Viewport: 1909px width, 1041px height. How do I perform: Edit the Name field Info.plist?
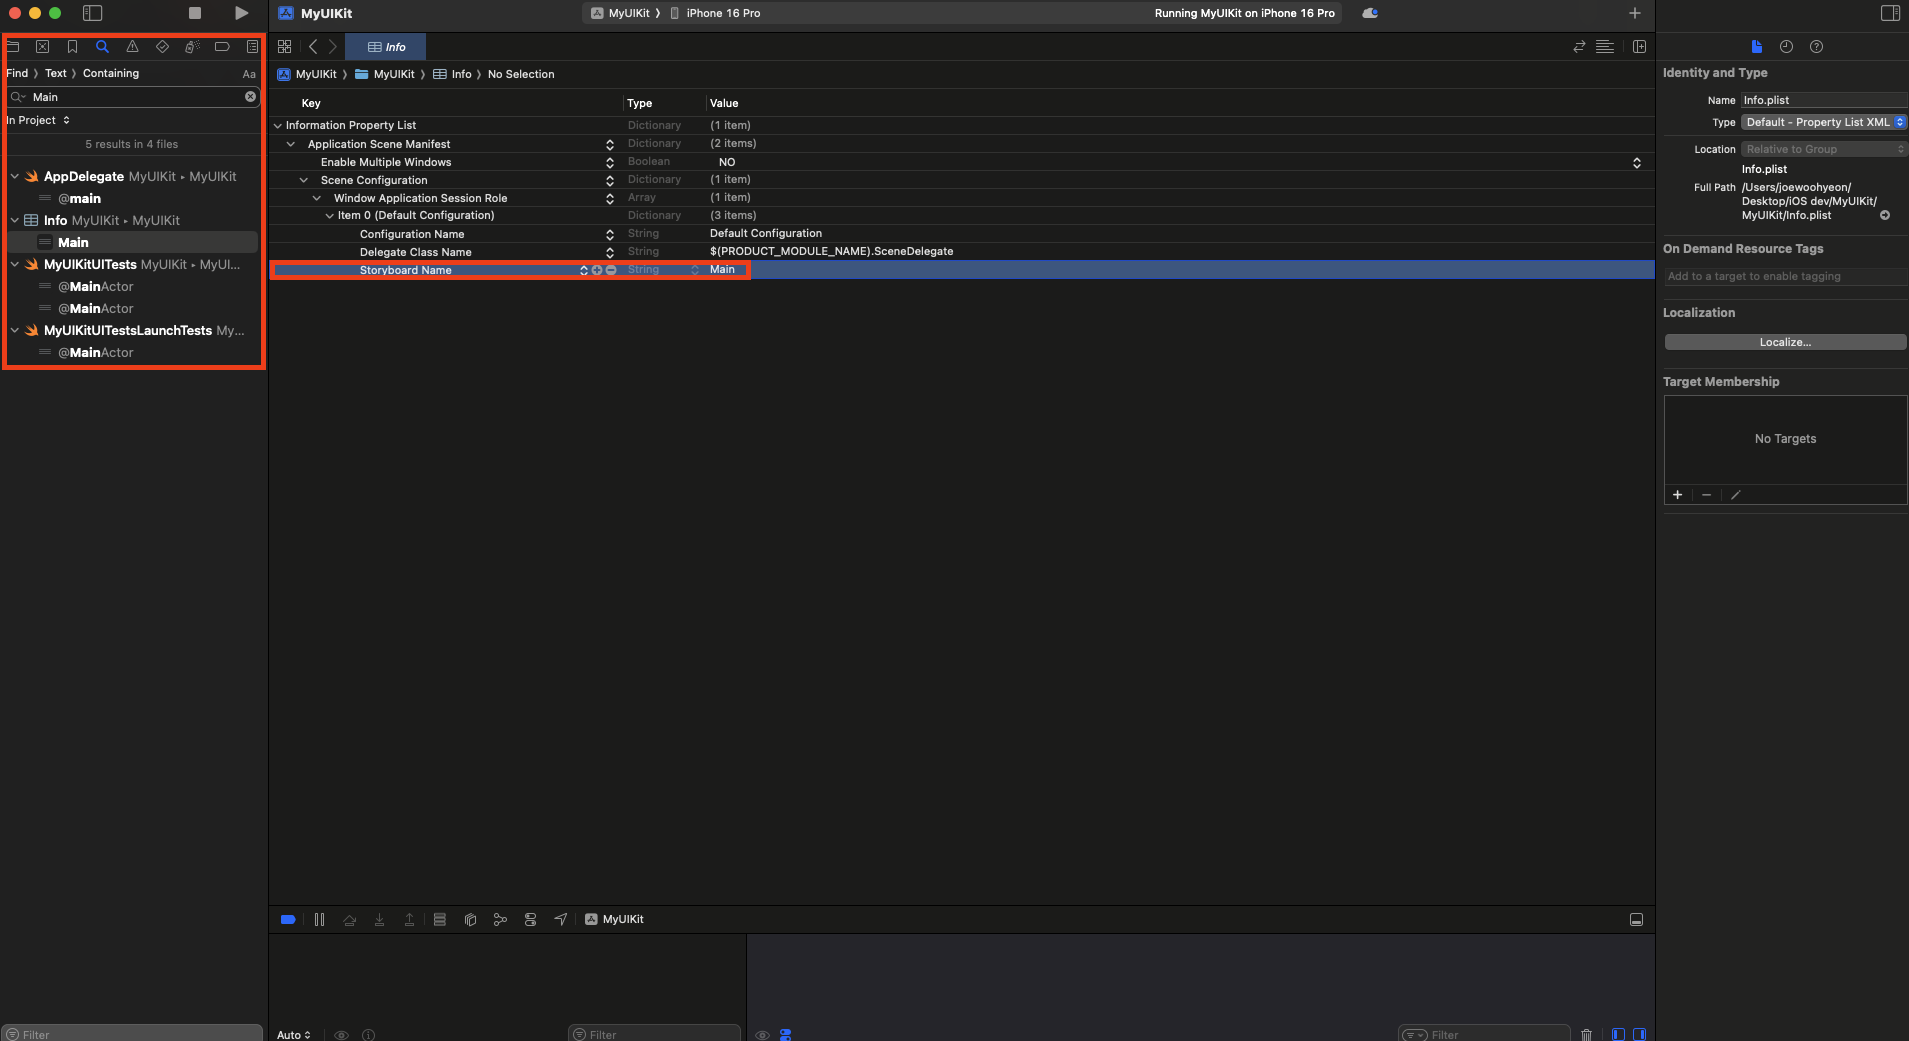[x=1824, y=100]
